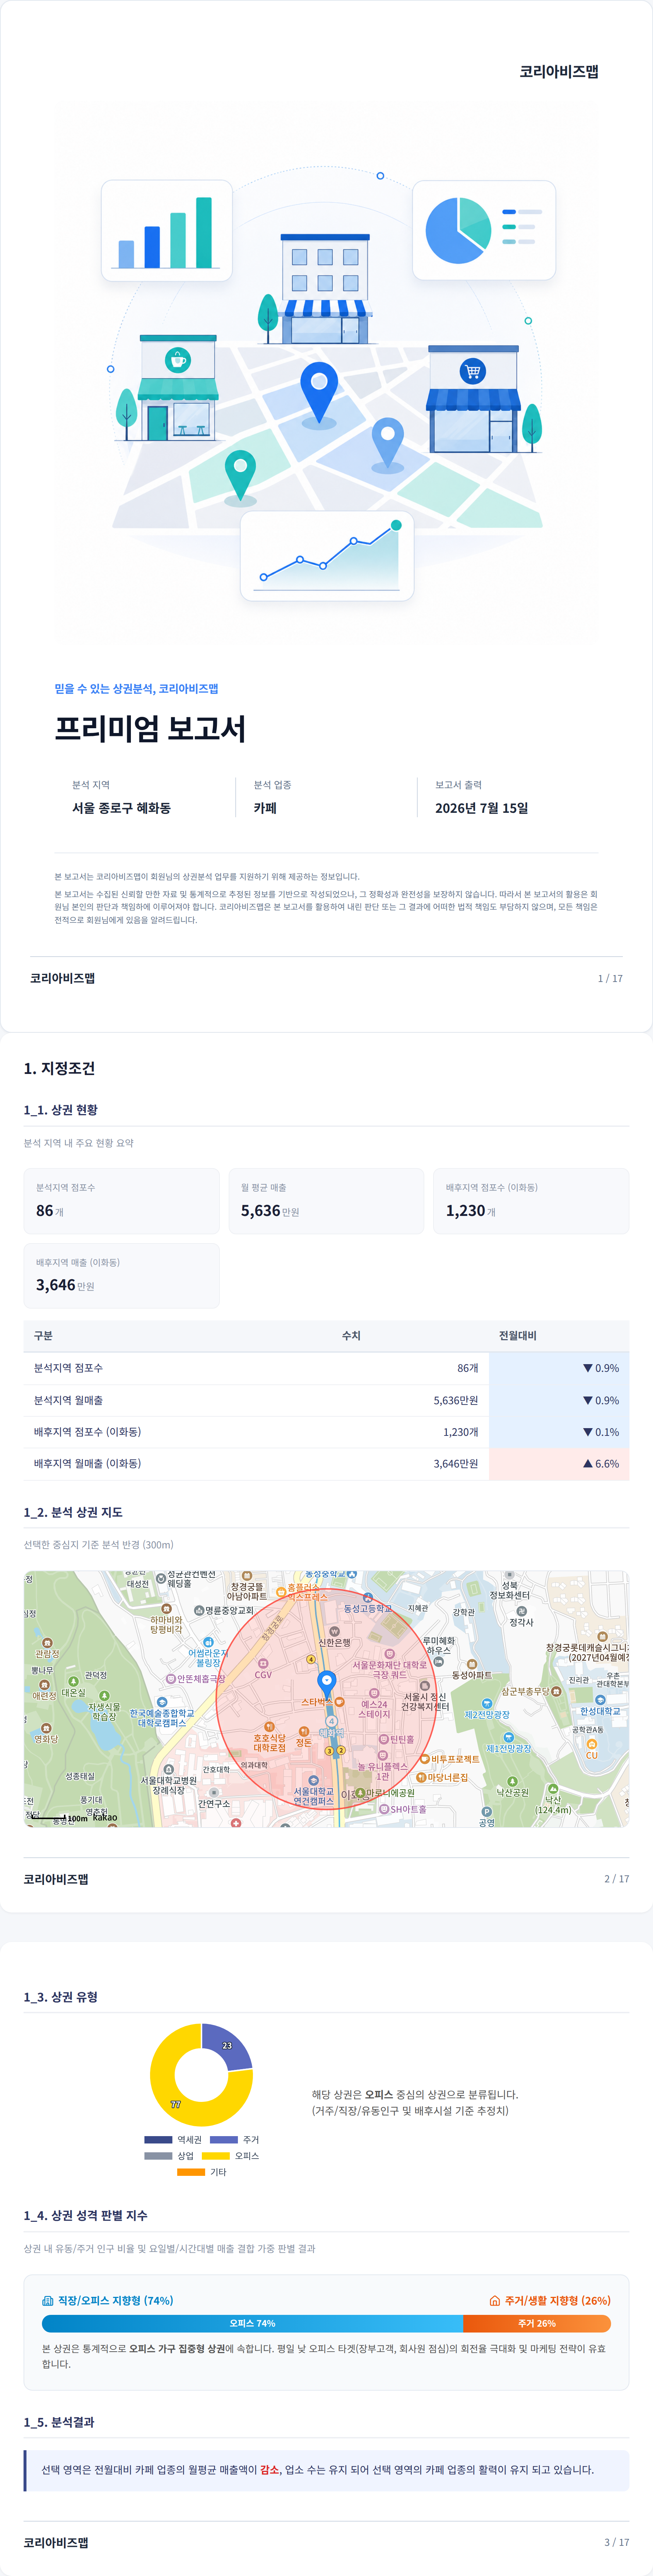Select the 월 평균 매출 summary card

pyautogui.click(x=326, y=1200)
